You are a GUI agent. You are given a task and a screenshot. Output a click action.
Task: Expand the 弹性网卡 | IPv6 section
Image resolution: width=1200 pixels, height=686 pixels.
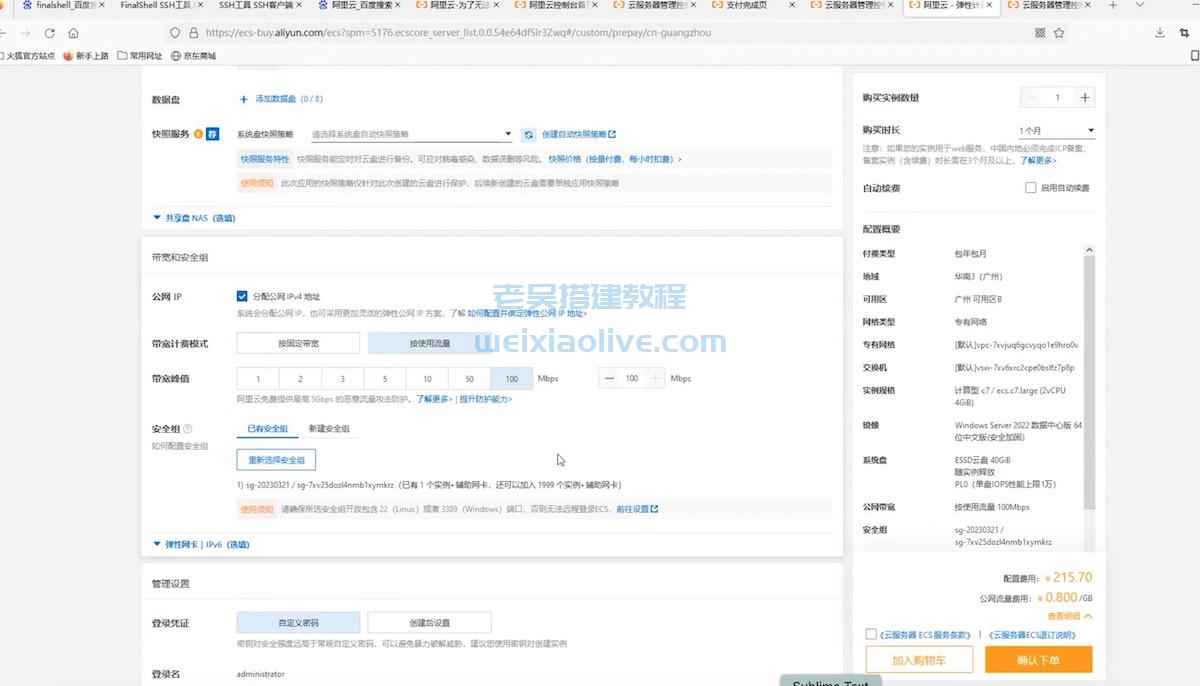(200, 545)
